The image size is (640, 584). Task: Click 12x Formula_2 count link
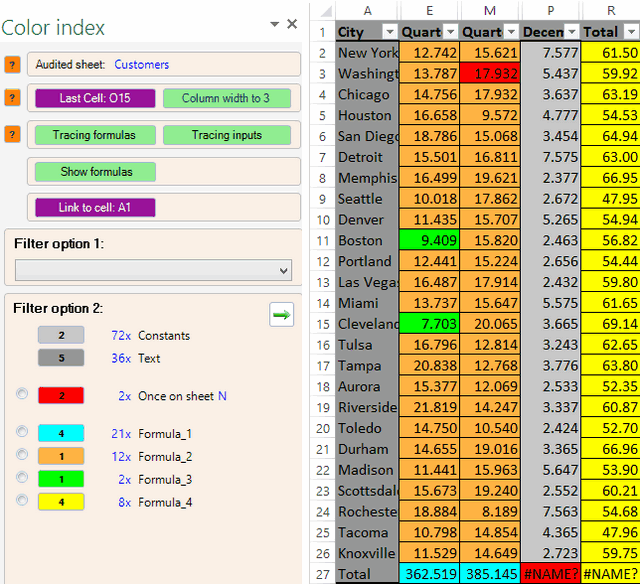[x=121, y=456]
